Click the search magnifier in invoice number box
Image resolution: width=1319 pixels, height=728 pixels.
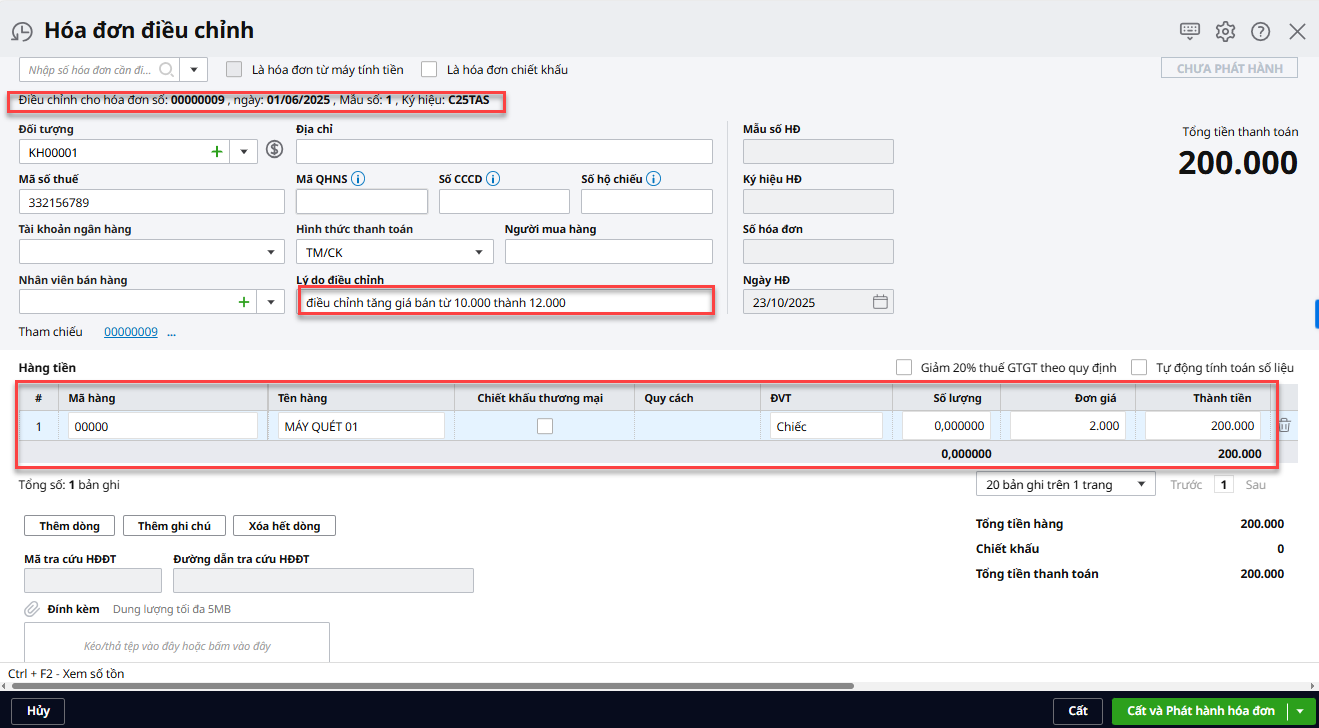166,70
